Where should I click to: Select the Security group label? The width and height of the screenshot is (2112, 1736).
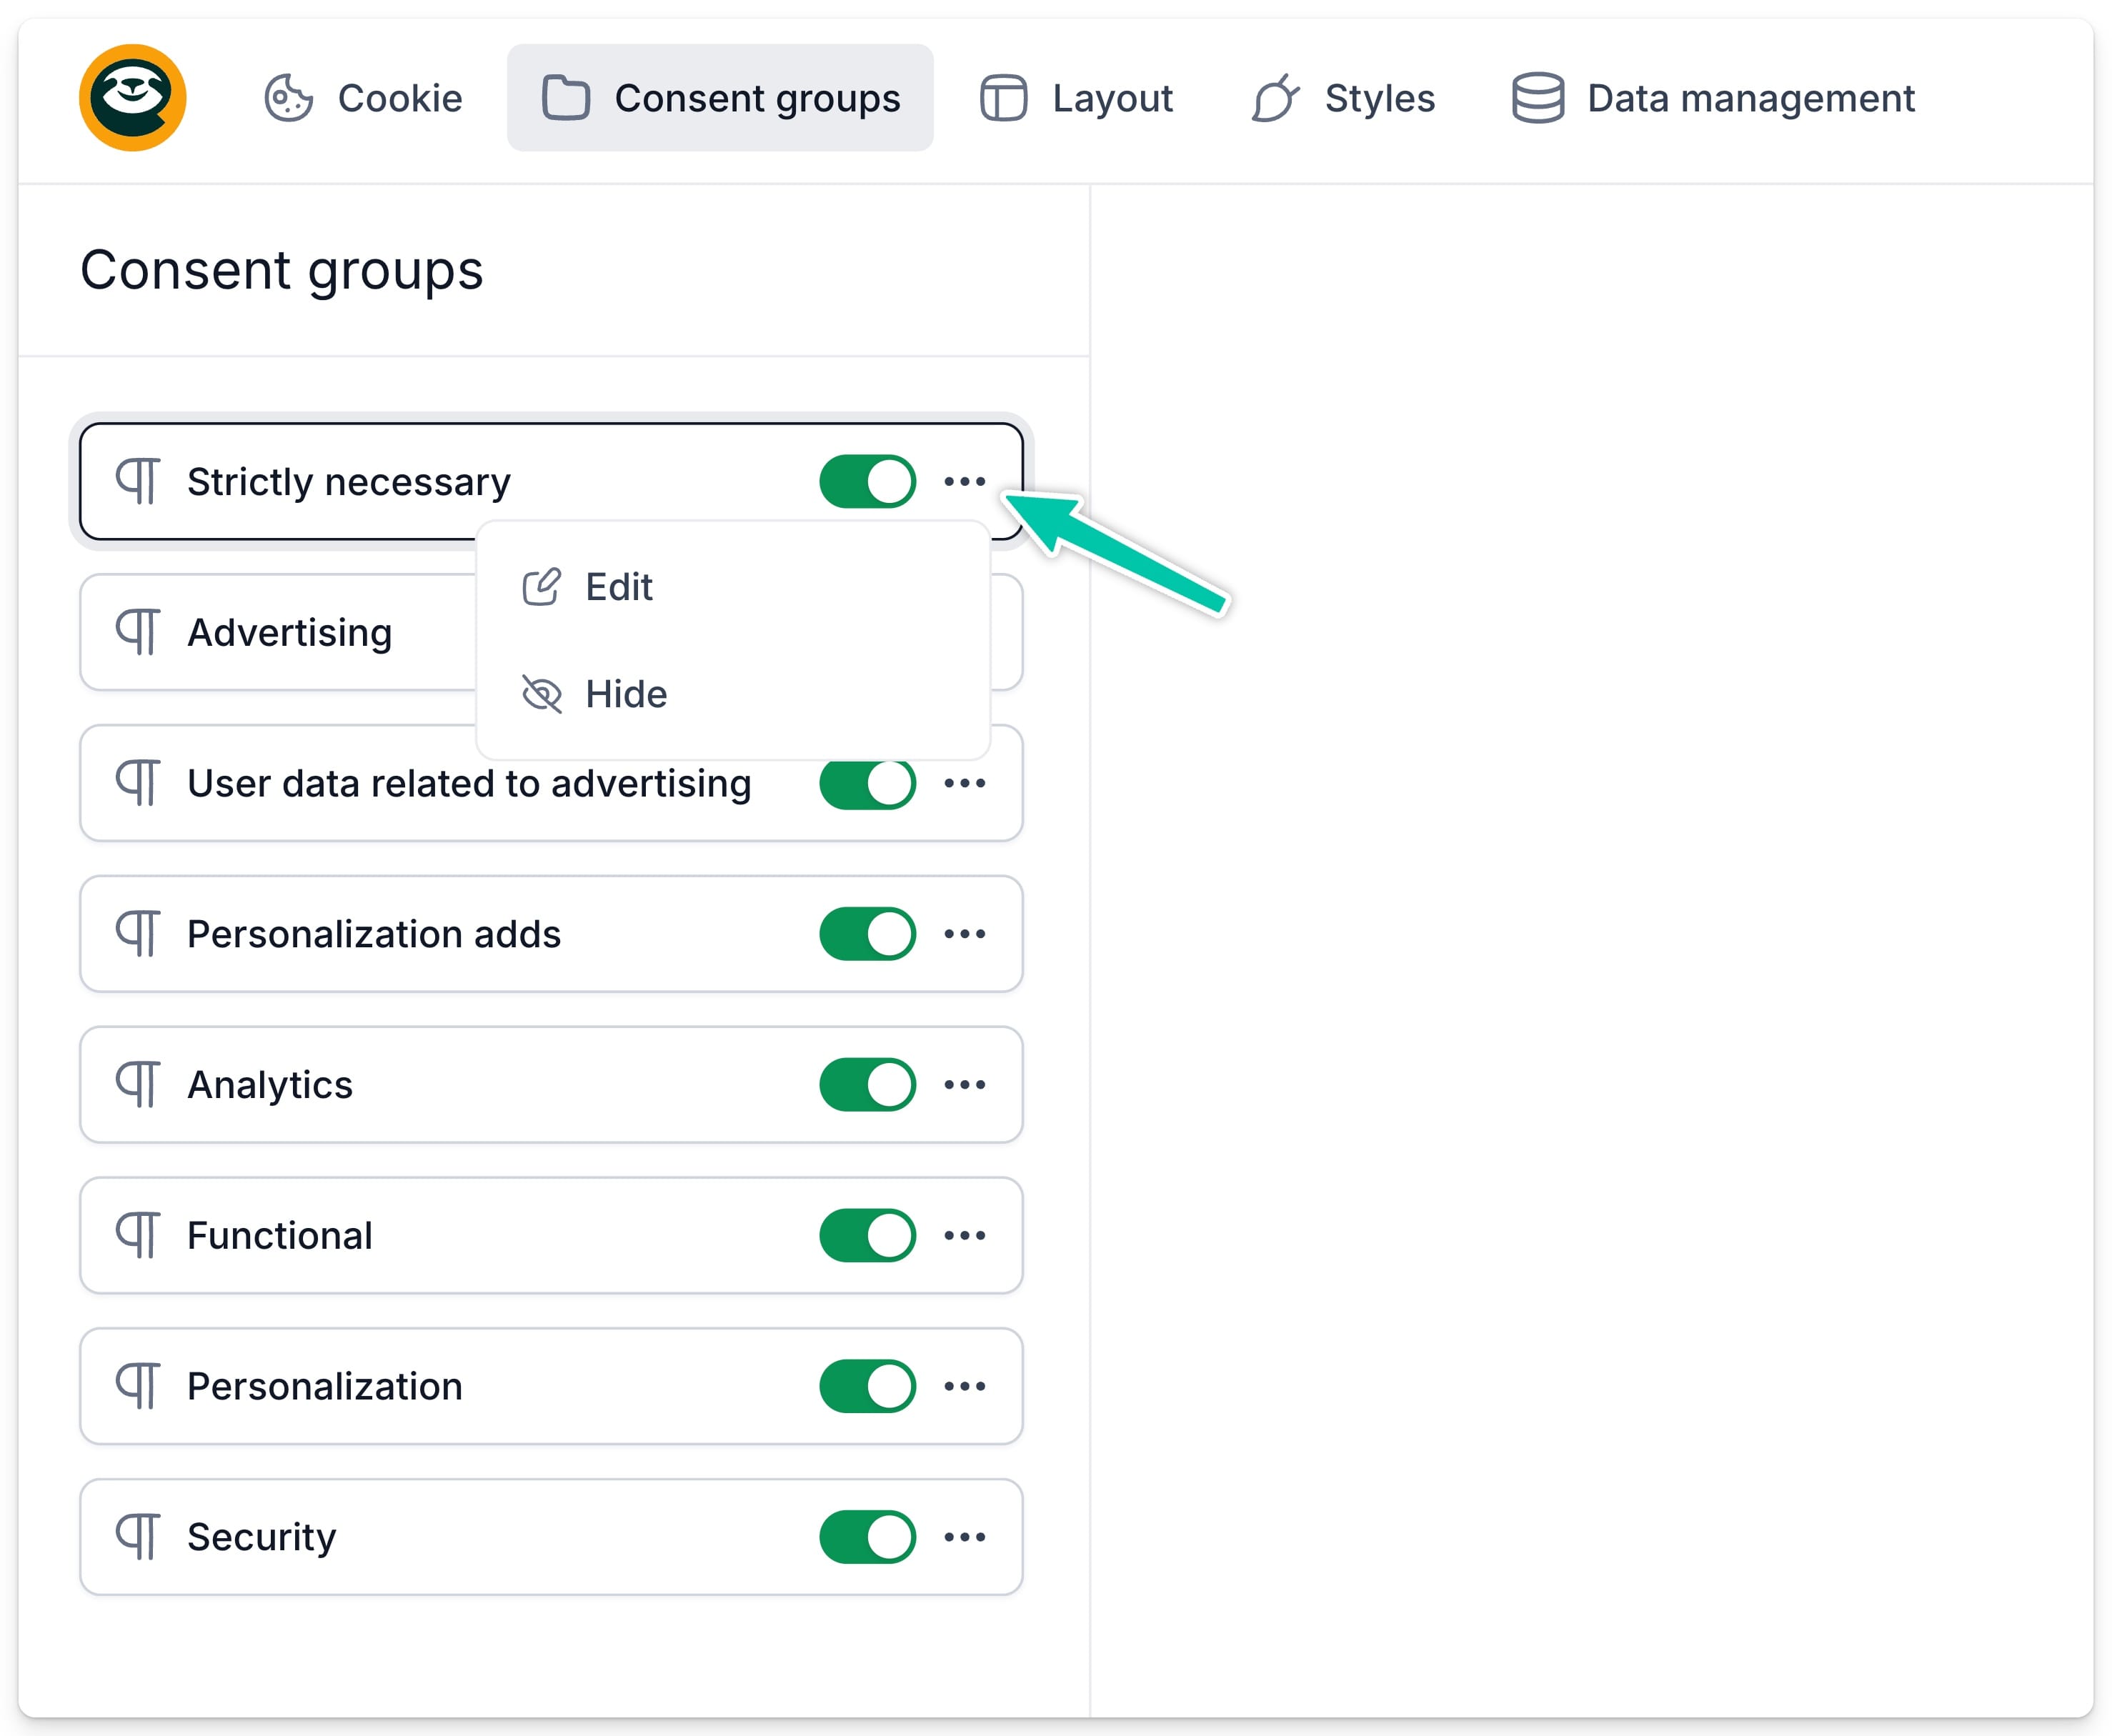coord(262,1538)
